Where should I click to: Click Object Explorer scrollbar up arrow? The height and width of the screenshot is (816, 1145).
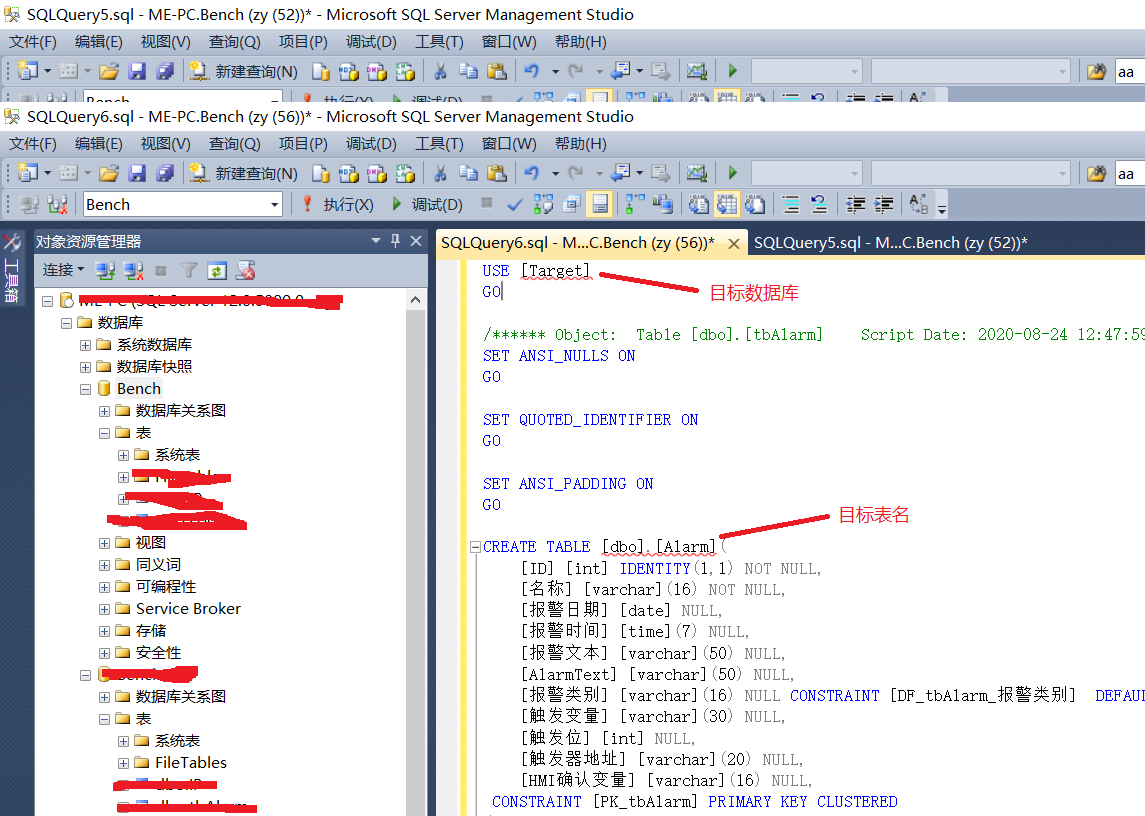coord(416,300)
